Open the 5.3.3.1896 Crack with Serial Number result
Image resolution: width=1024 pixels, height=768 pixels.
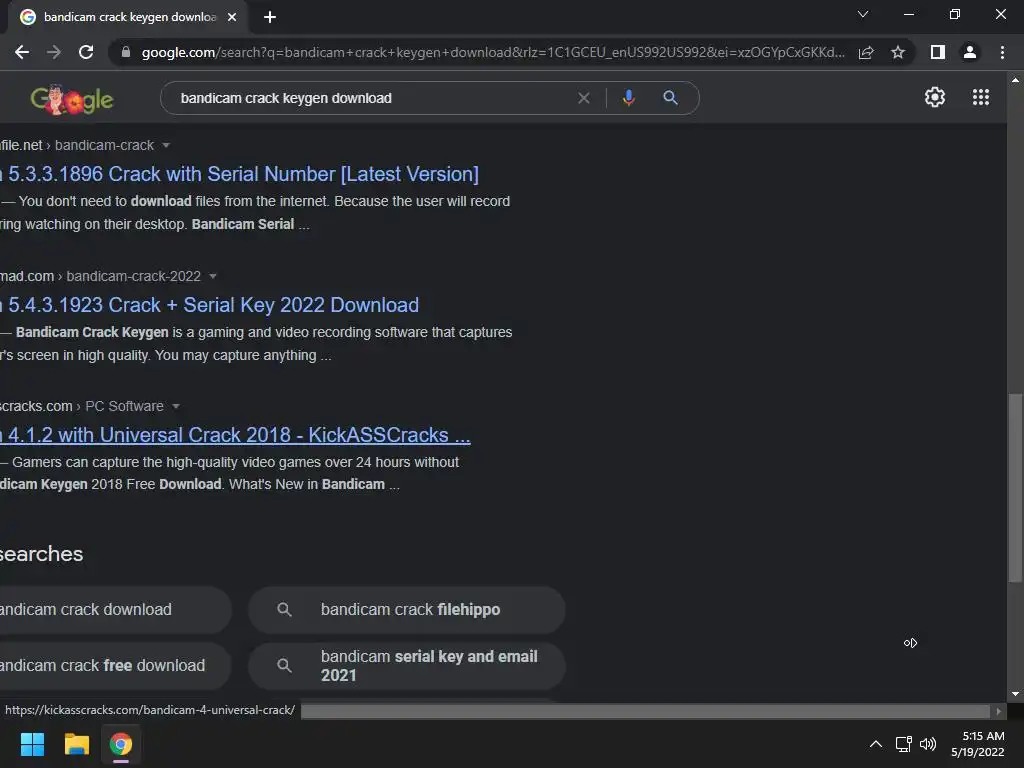click(240, 174)
